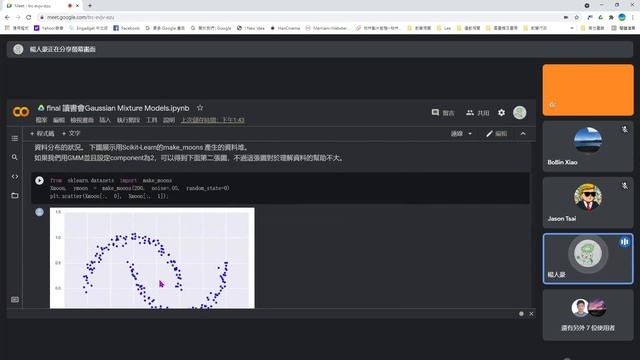640x360 pixels.
Task: Open the Engadget bookmark
Action: [89, 28]
